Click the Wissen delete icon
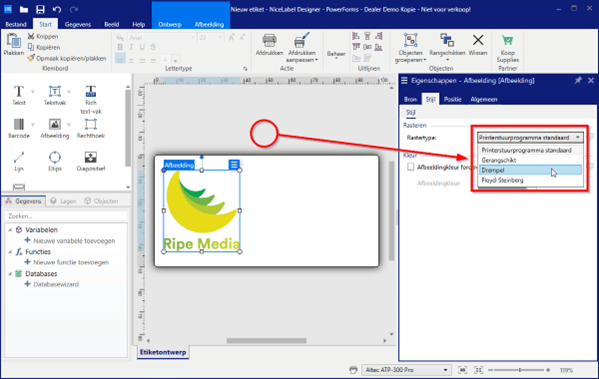Screen dimensions: 599x379 478,40
